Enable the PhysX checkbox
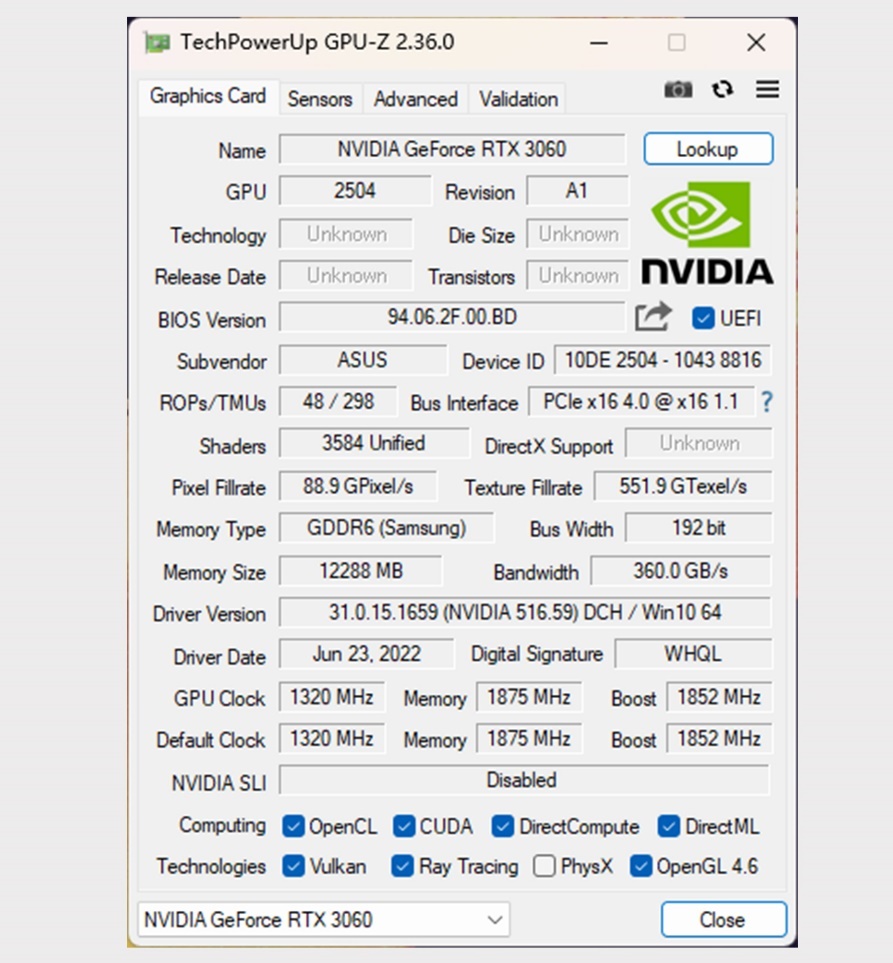This screenshot has height=963, width=893. (x=546, y=867)
